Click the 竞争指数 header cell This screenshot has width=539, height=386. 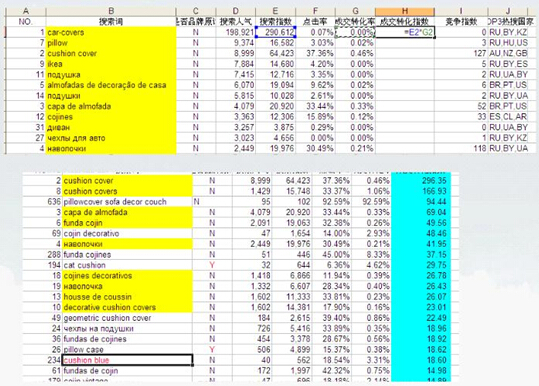(x=461, y=22)
